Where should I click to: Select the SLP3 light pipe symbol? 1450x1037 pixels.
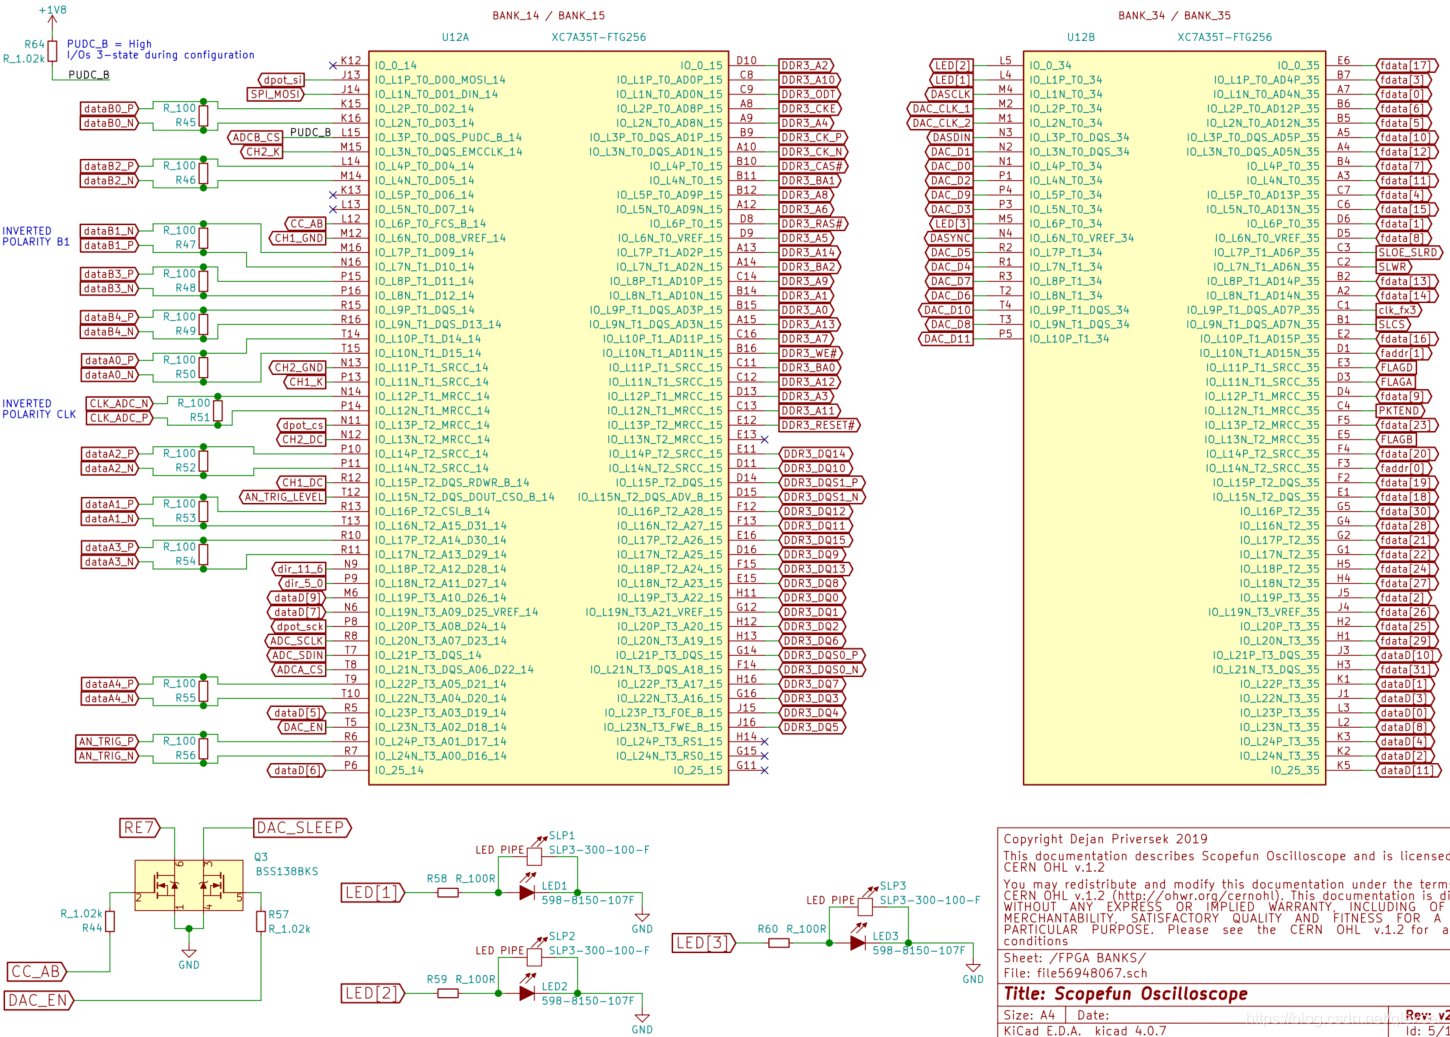click(865, 903)
